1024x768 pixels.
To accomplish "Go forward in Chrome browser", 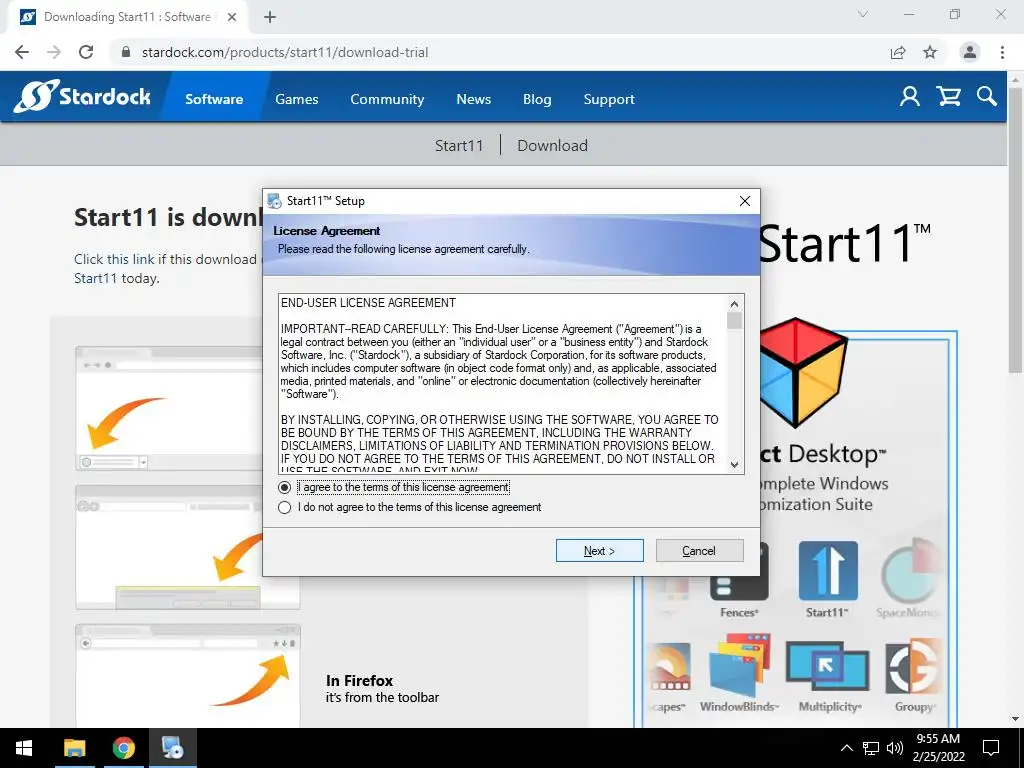I will [x=54, y=52].
